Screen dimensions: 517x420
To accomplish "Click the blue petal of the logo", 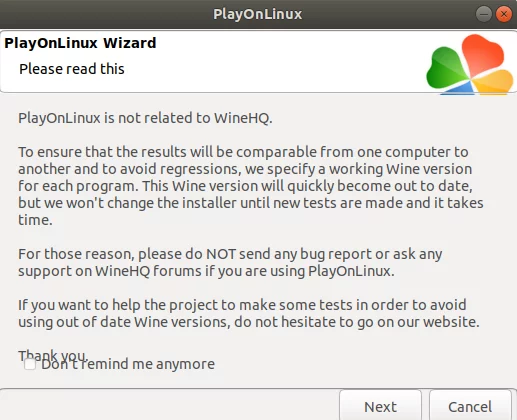I will click(458, 89).
